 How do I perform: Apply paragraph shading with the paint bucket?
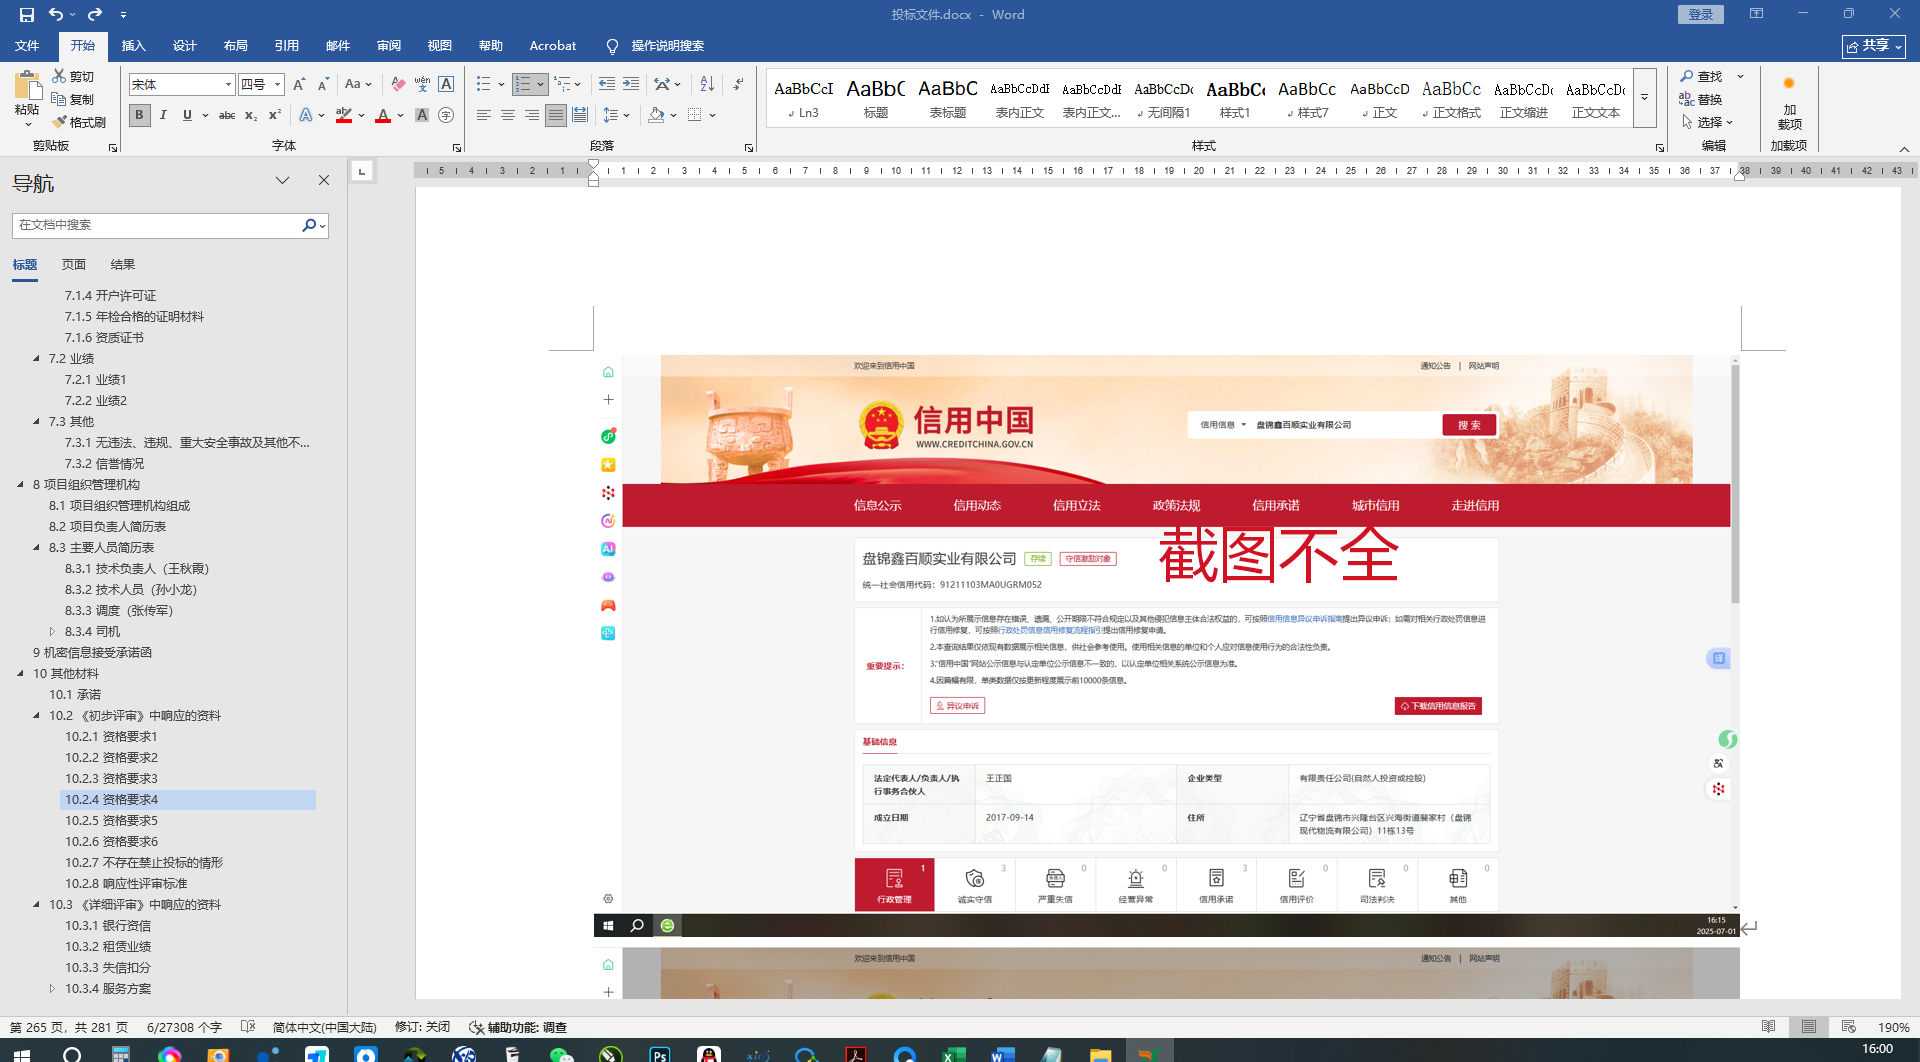tap(656, 116)
